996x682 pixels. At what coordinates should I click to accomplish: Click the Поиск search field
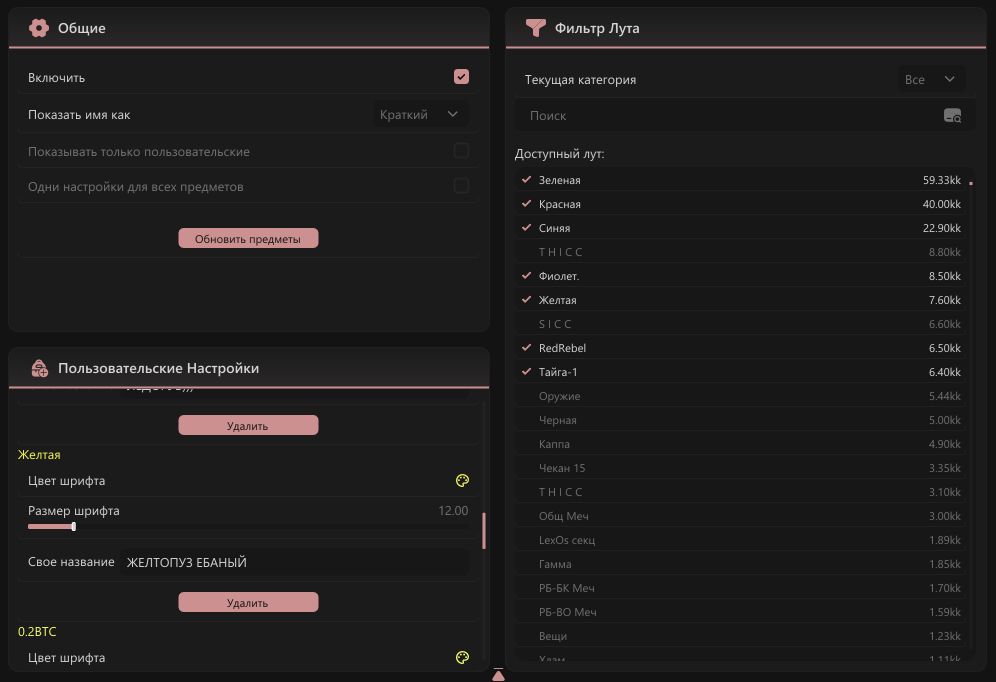[x=744, y=116]
